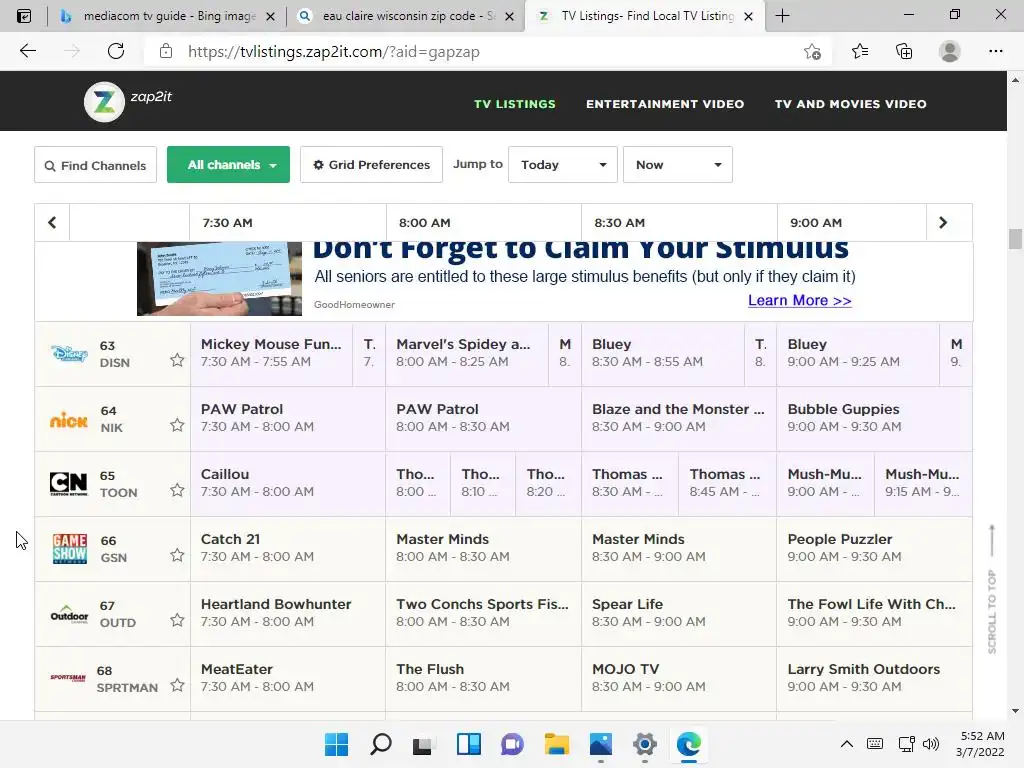Click the address bar URL

click(334, 52)
